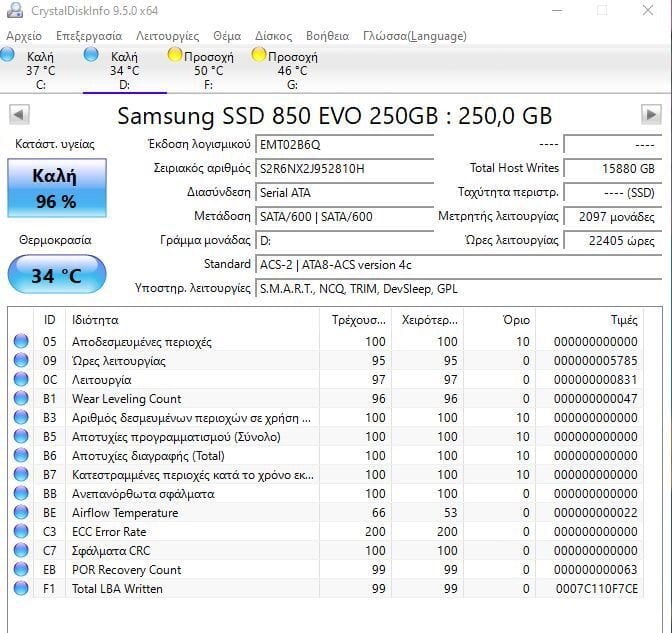Click the 34 °C temperature button

[57, 275]
